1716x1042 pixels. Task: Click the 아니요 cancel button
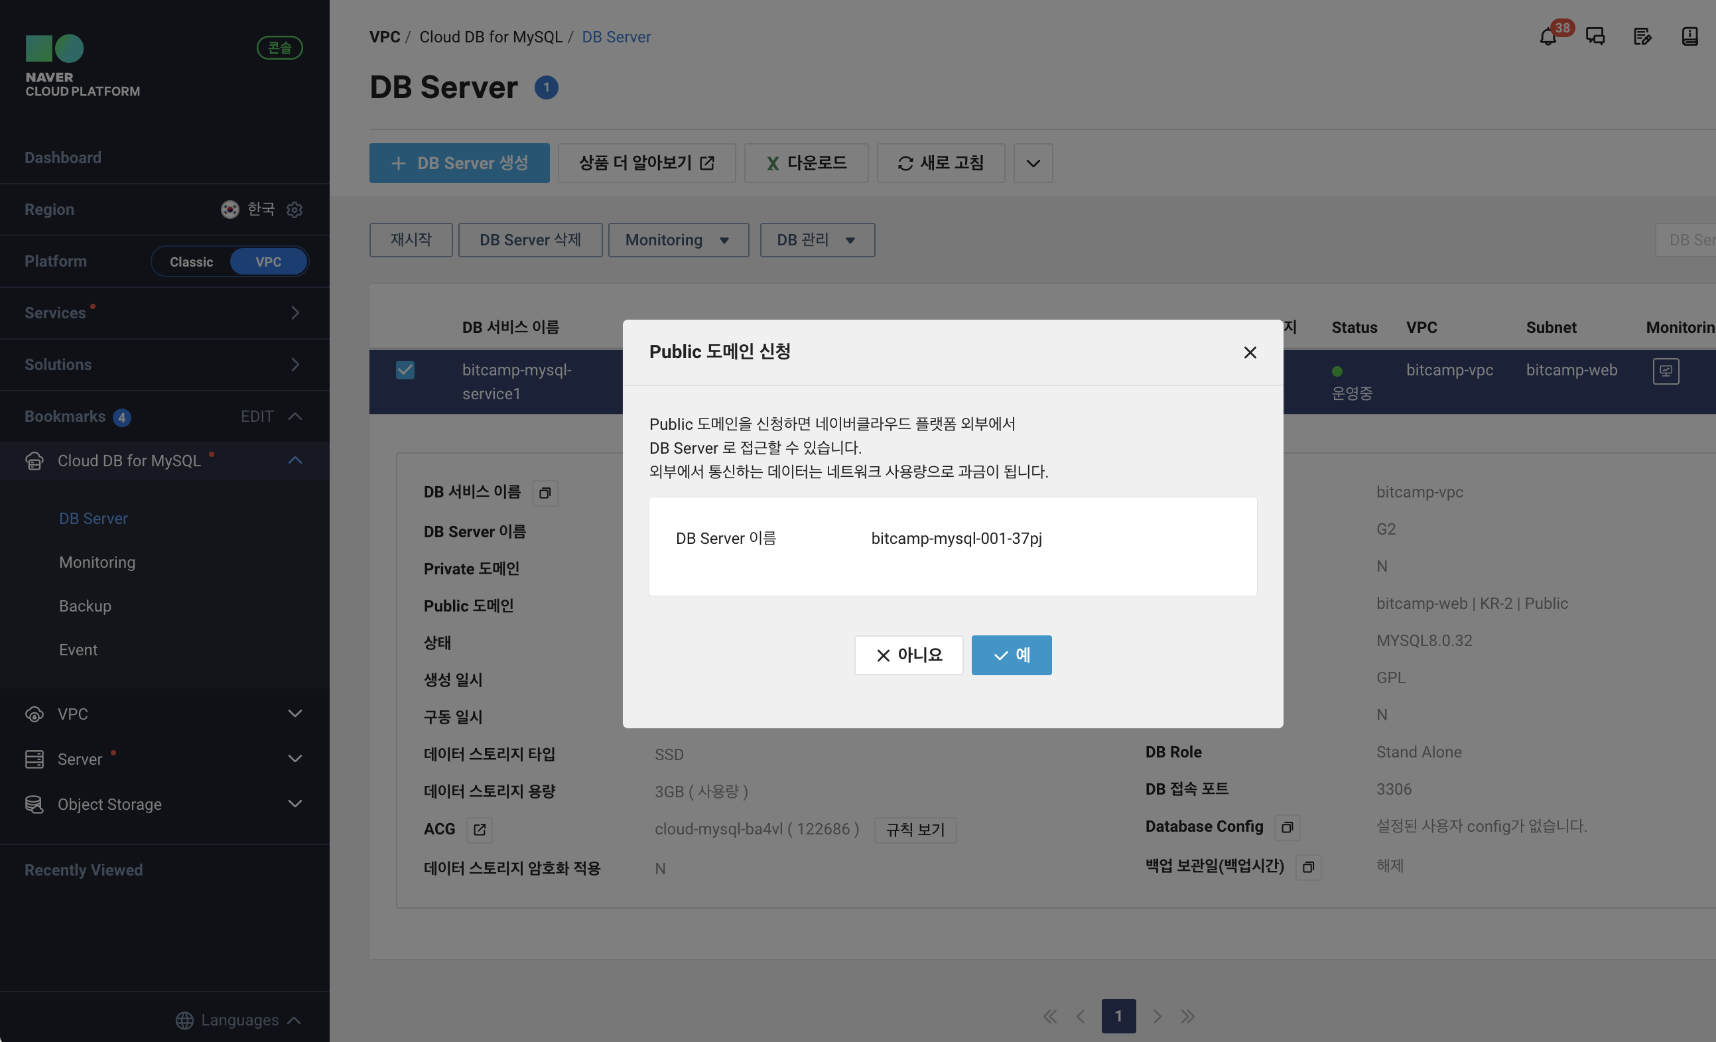(x=909, y=655)
